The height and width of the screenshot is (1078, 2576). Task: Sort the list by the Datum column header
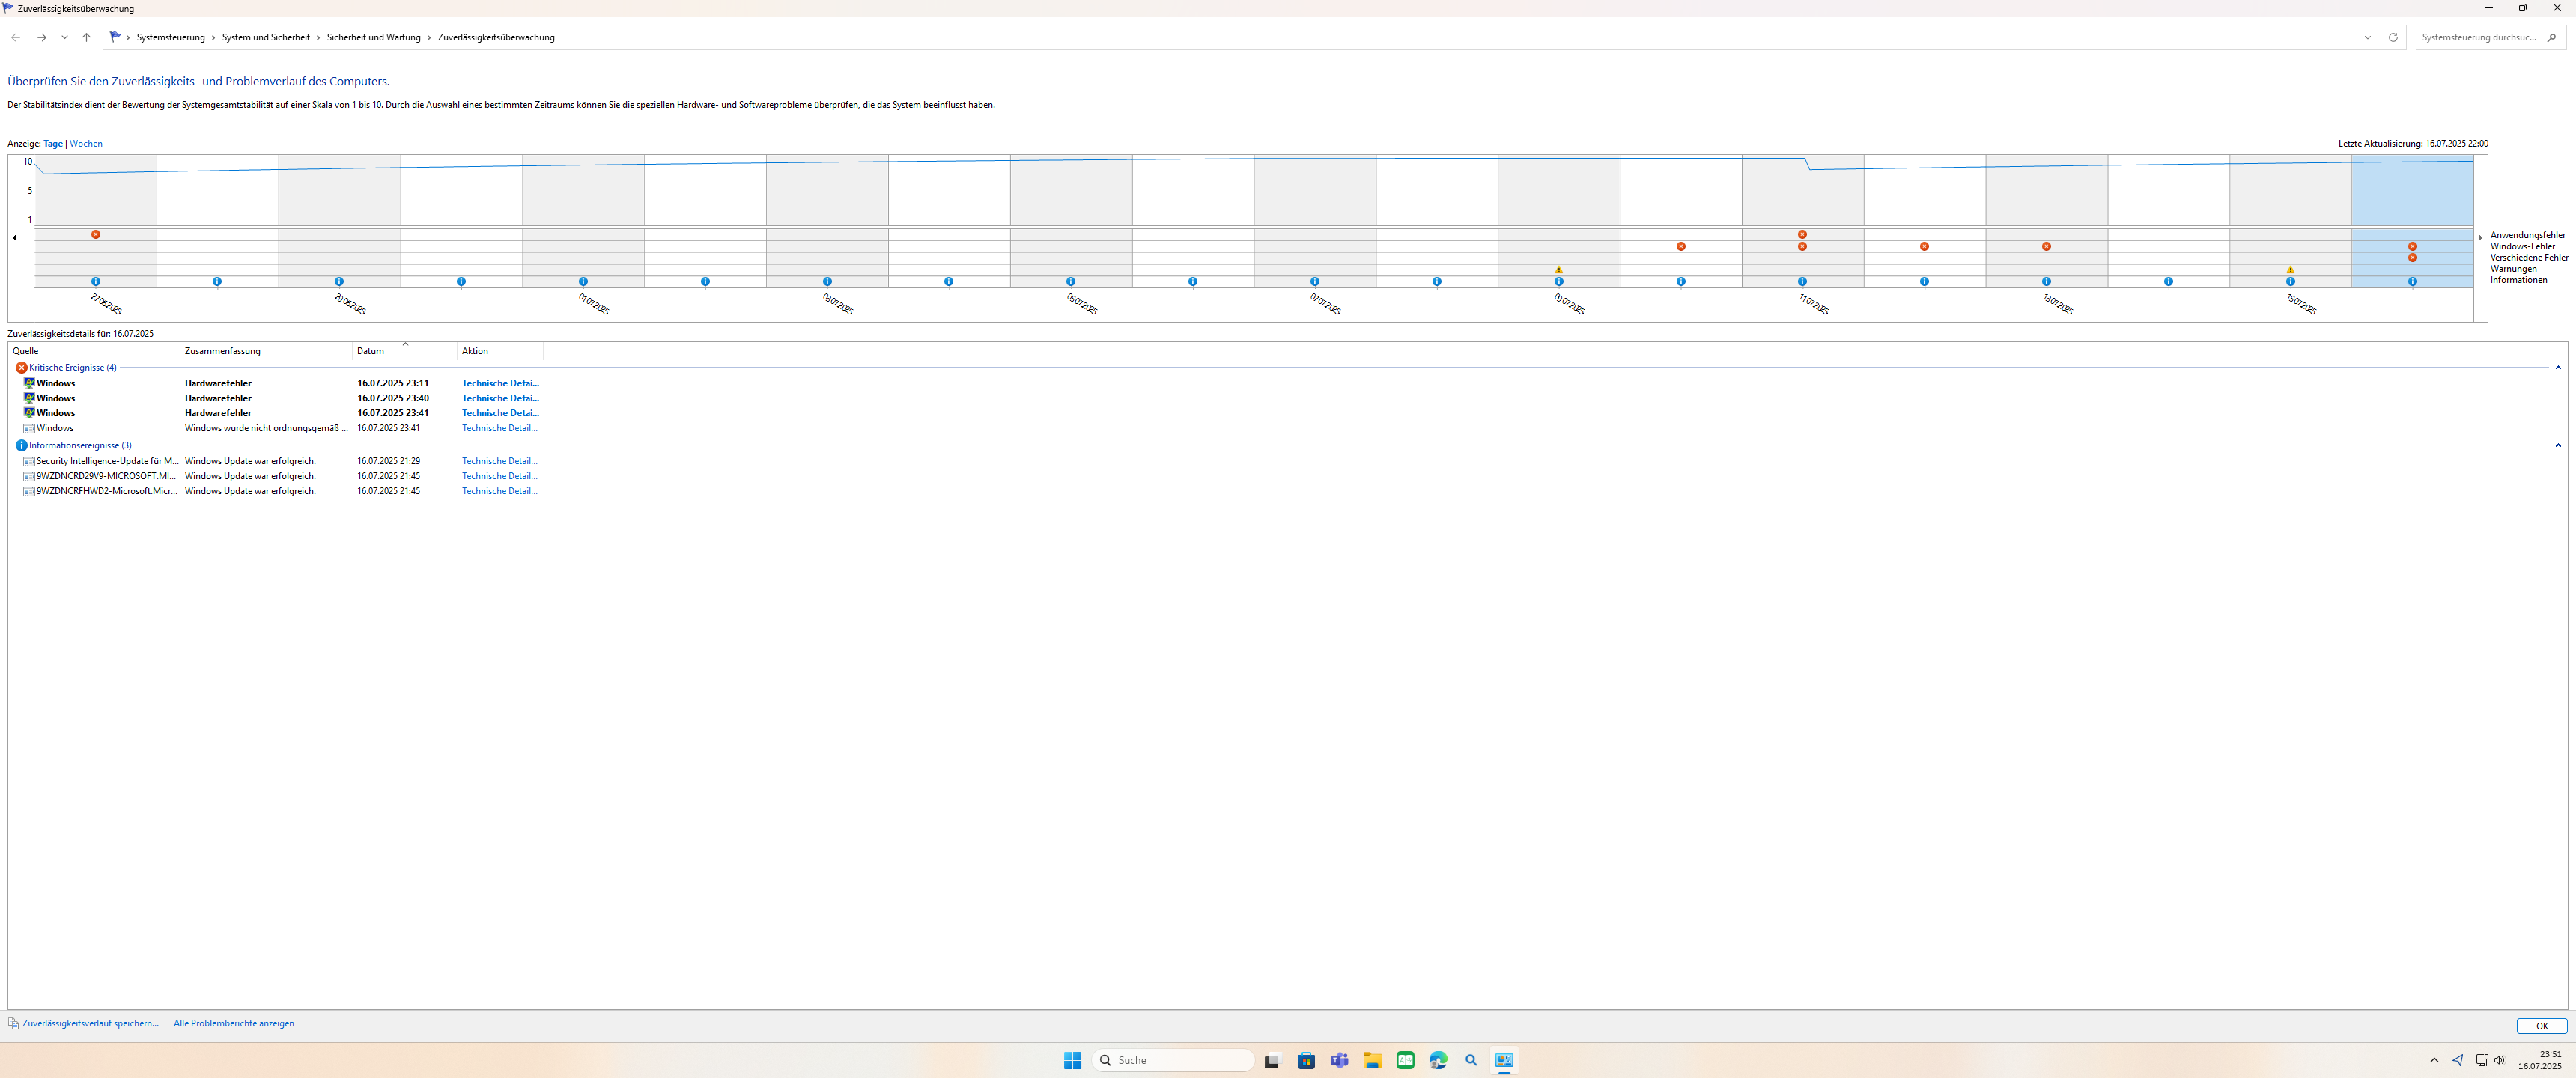371,351
